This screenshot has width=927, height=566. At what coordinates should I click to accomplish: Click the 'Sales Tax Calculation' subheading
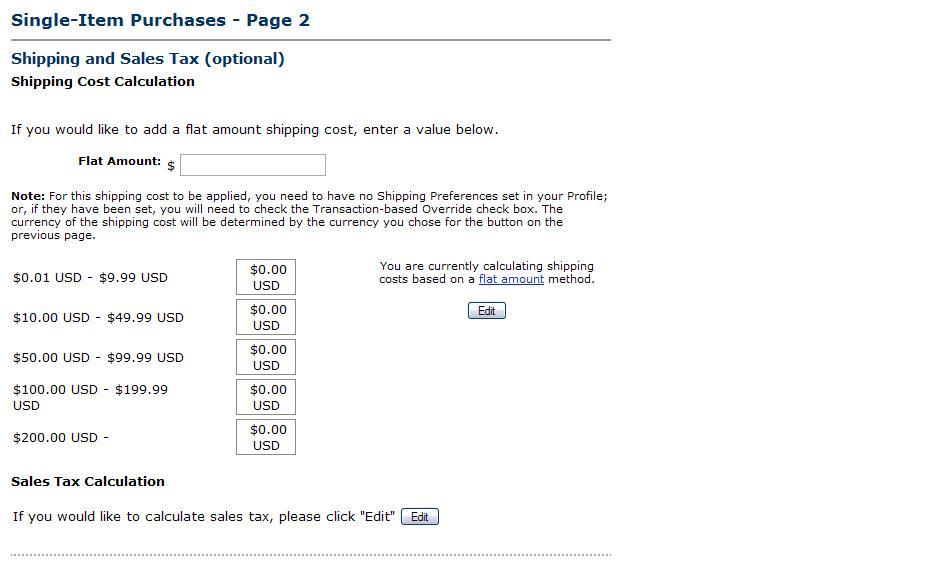coord(88,481)
